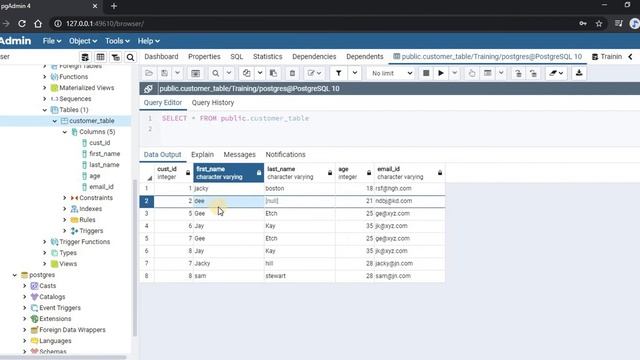Click the Paste icon in query toolbar
The width and height of the screenshot is (640, 360).
[x=273, y=73]
